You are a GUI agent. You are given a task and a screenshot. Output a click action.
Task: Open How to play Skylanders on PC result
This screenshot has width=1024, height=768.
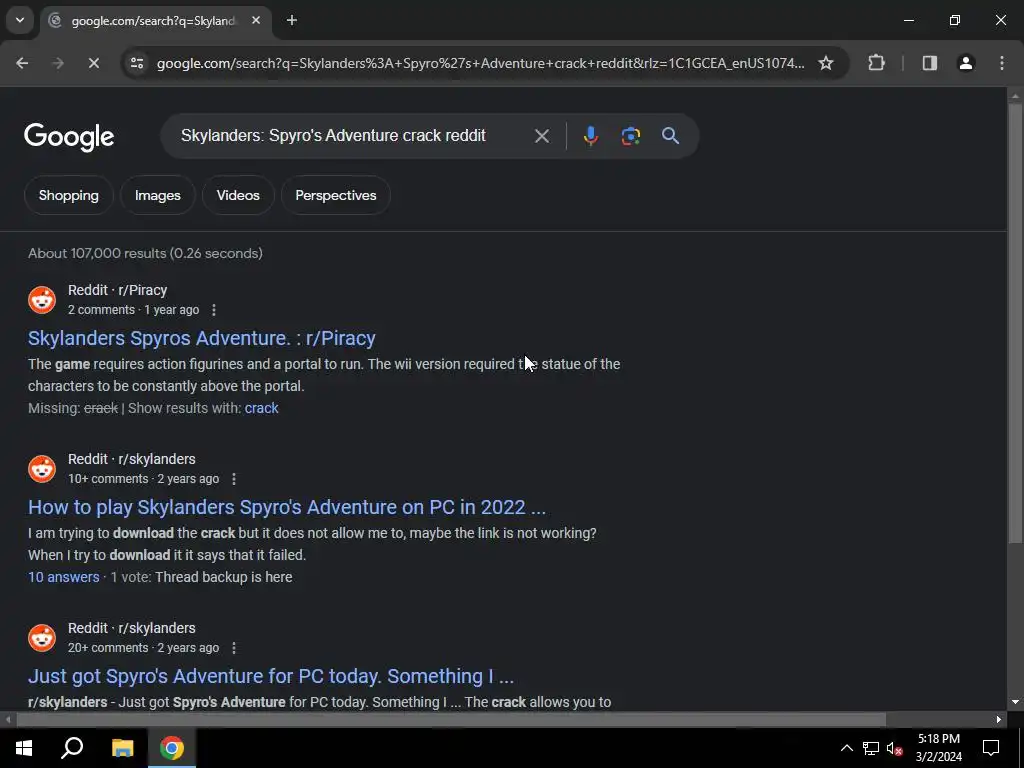(x=287, y=507)
